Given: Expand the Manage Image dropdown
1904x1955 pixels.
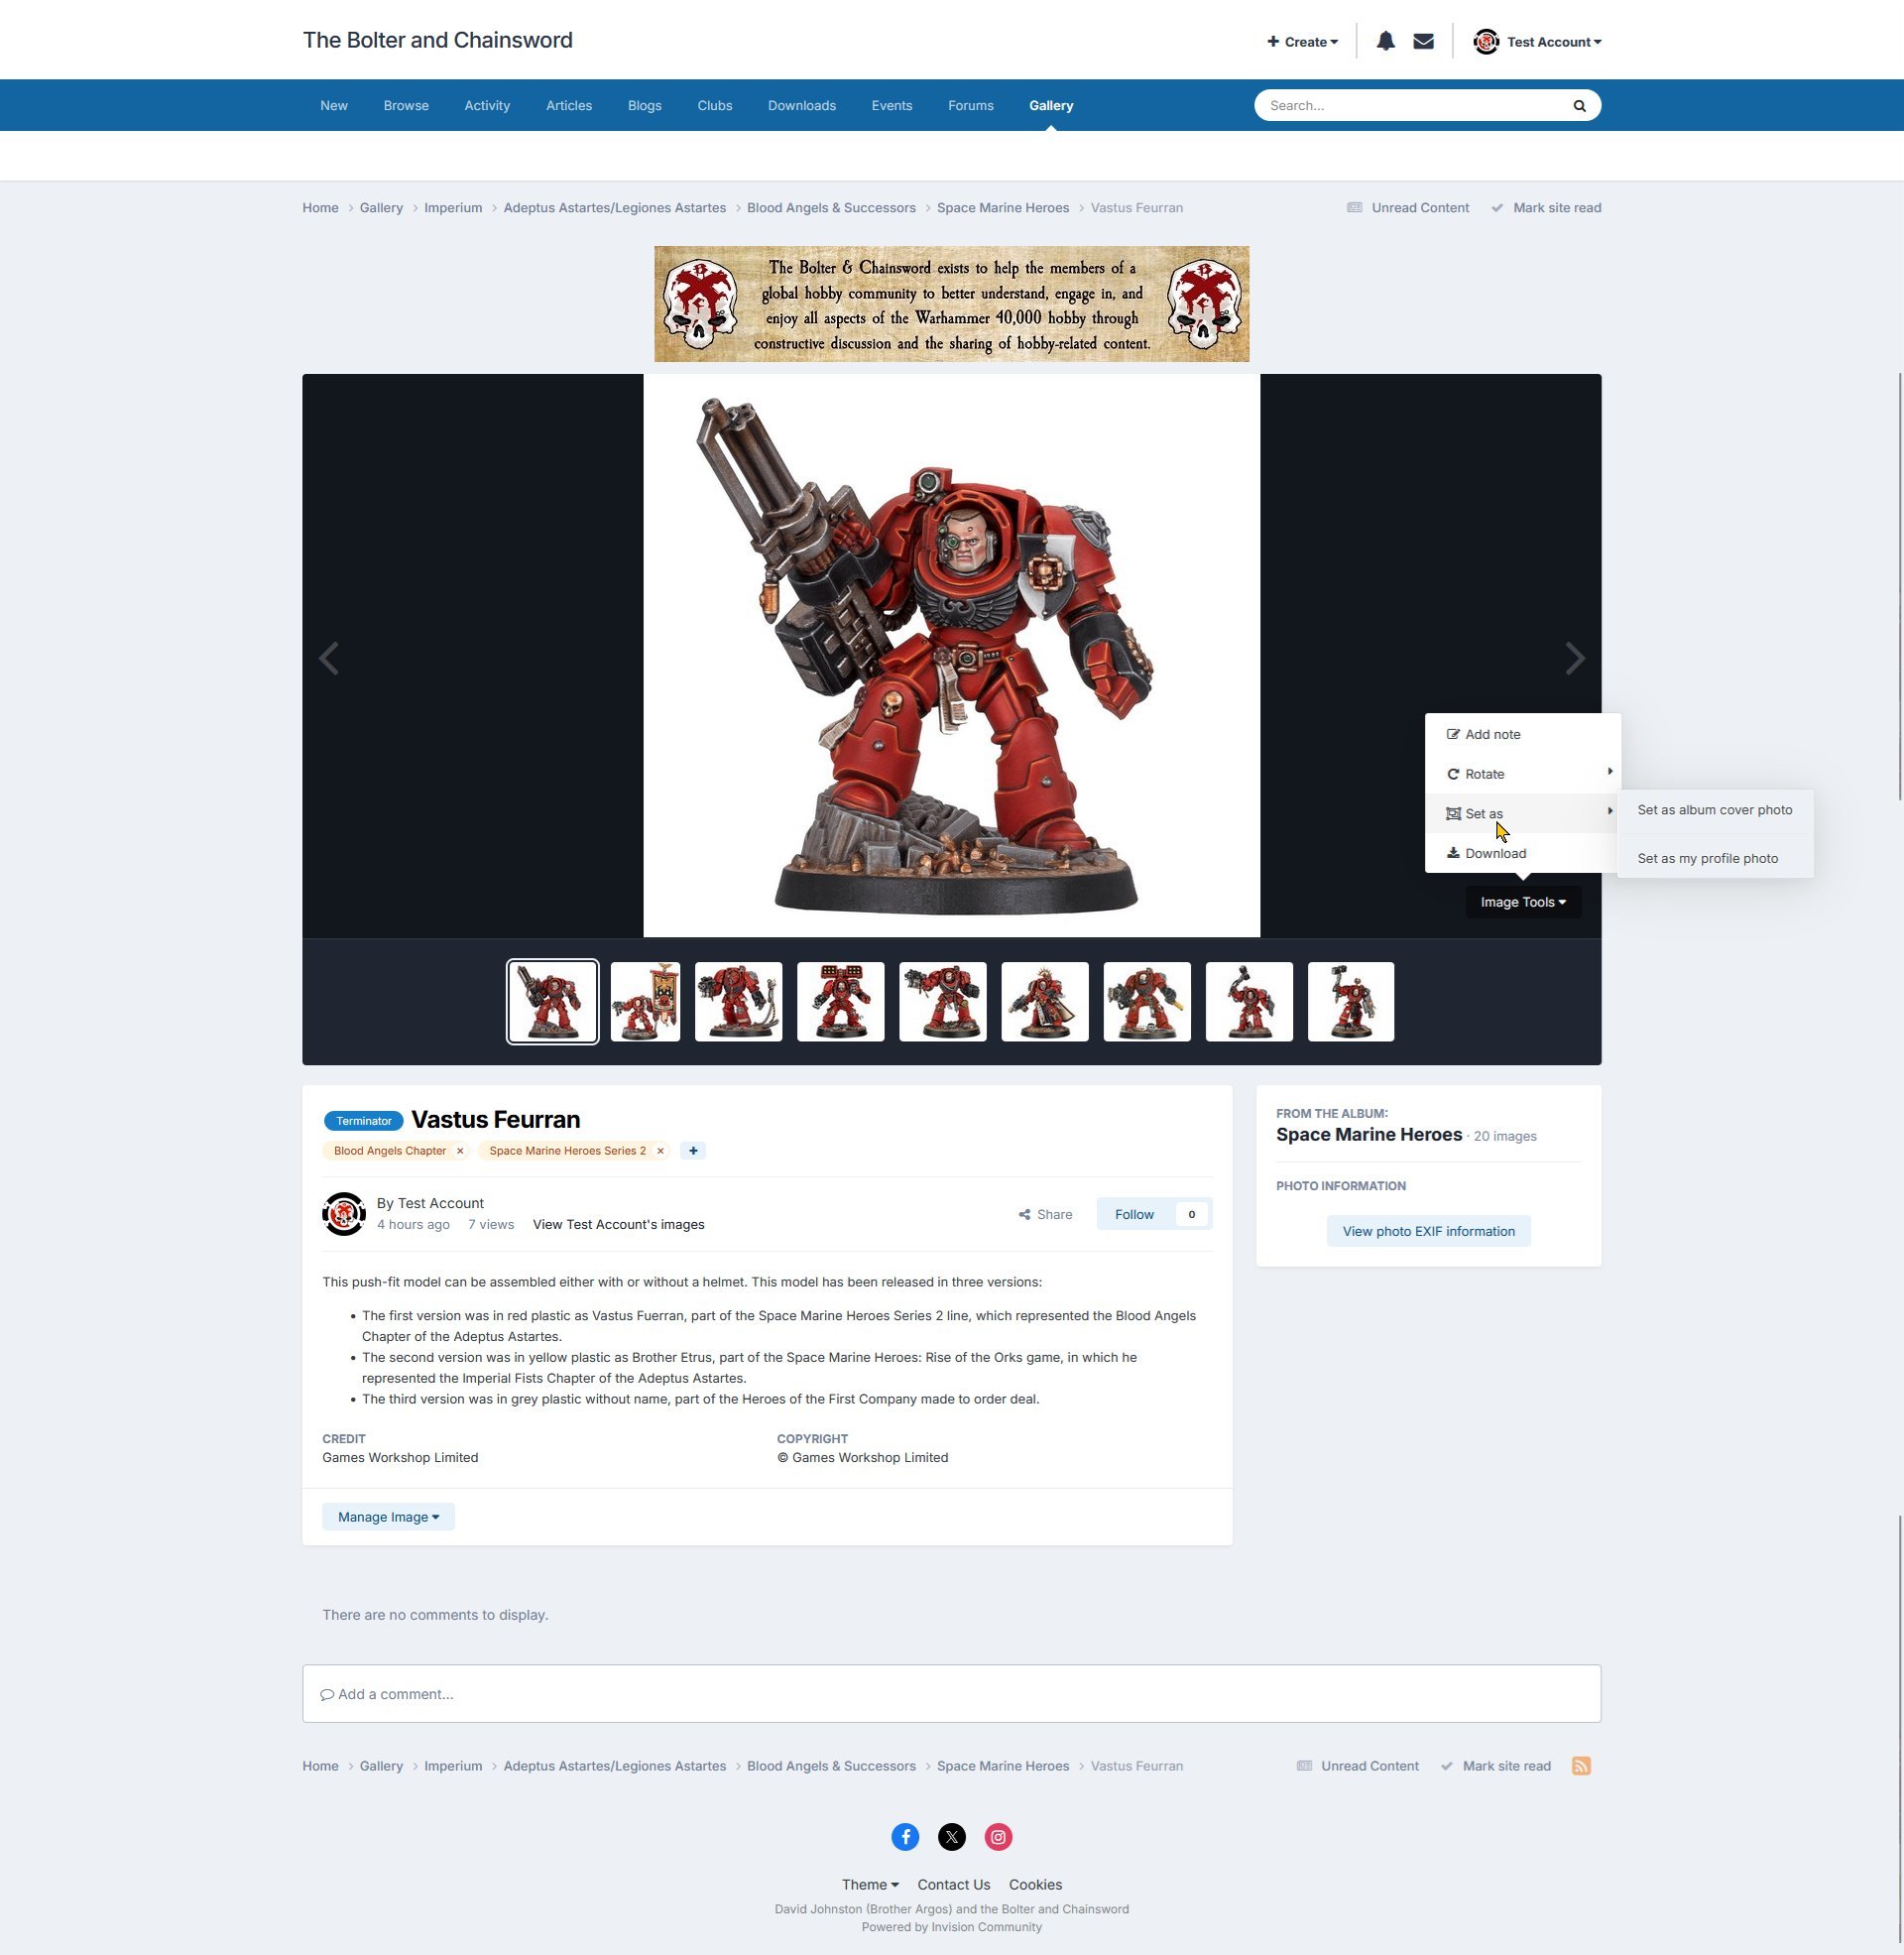Looking at the screenshot, I should coord(388,1517).
